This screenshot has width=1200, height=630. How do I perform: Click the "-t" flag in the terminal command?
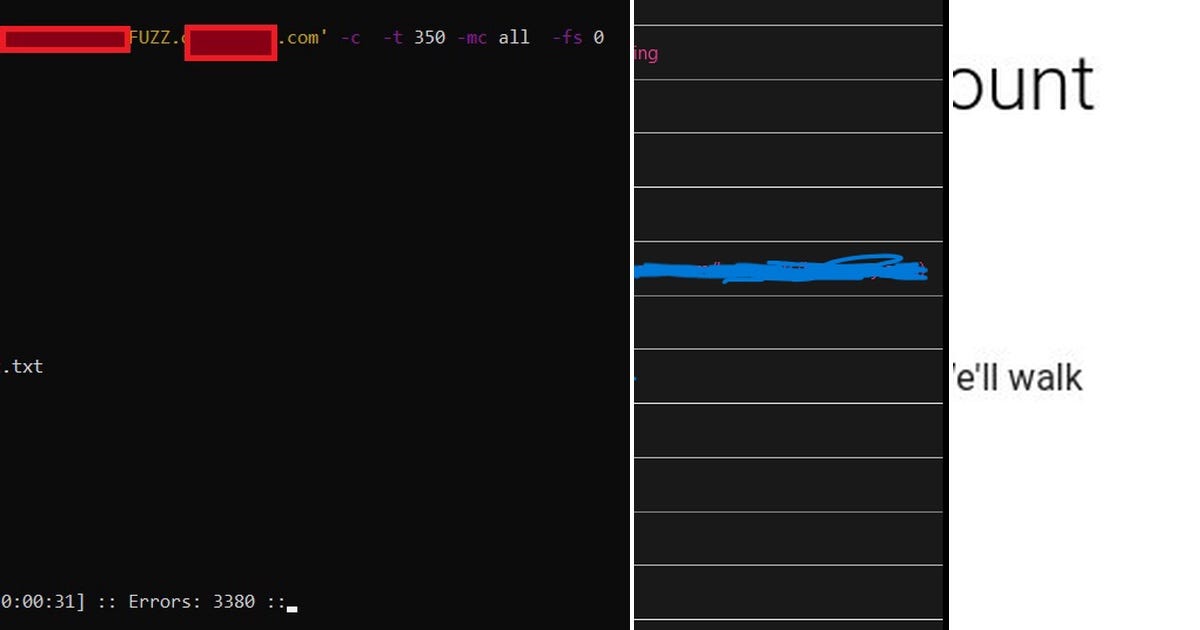[x=393, y=38]
